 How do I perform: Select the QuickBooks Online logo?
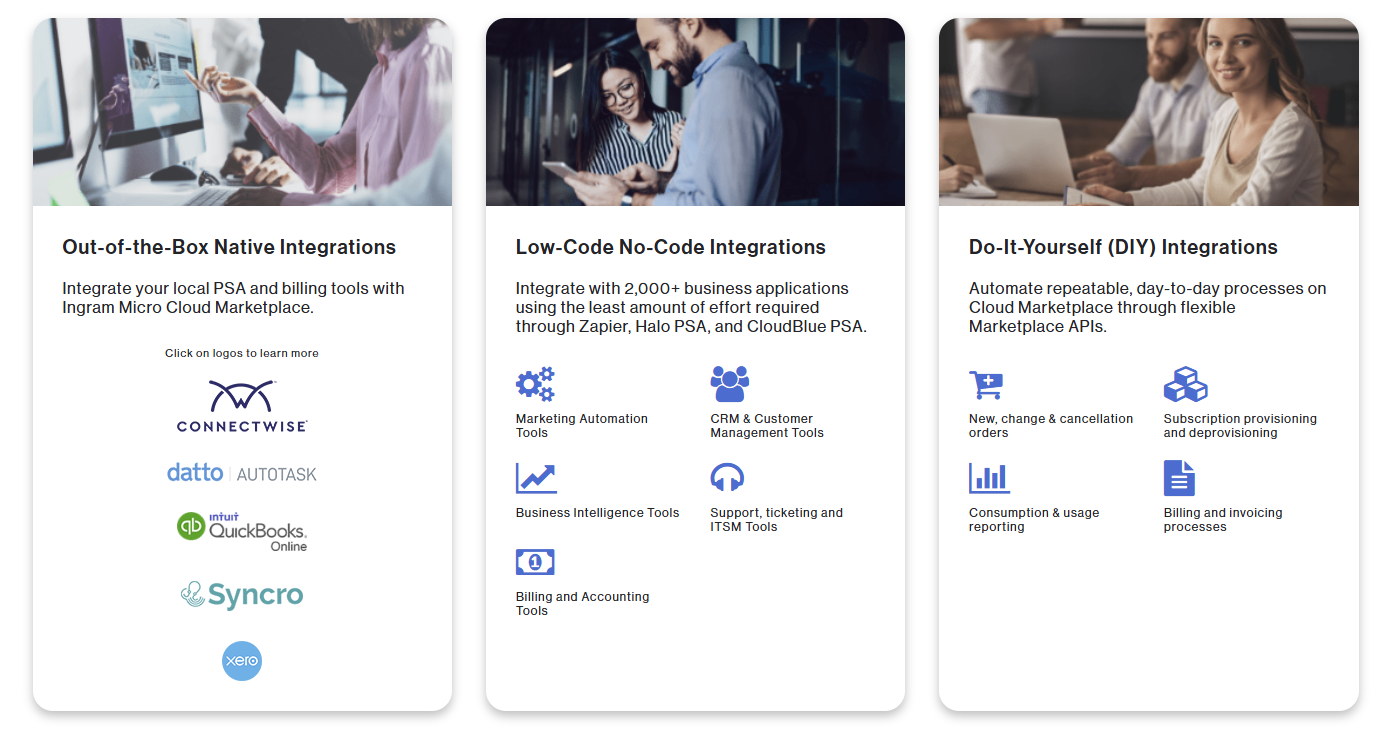[242, 530]
